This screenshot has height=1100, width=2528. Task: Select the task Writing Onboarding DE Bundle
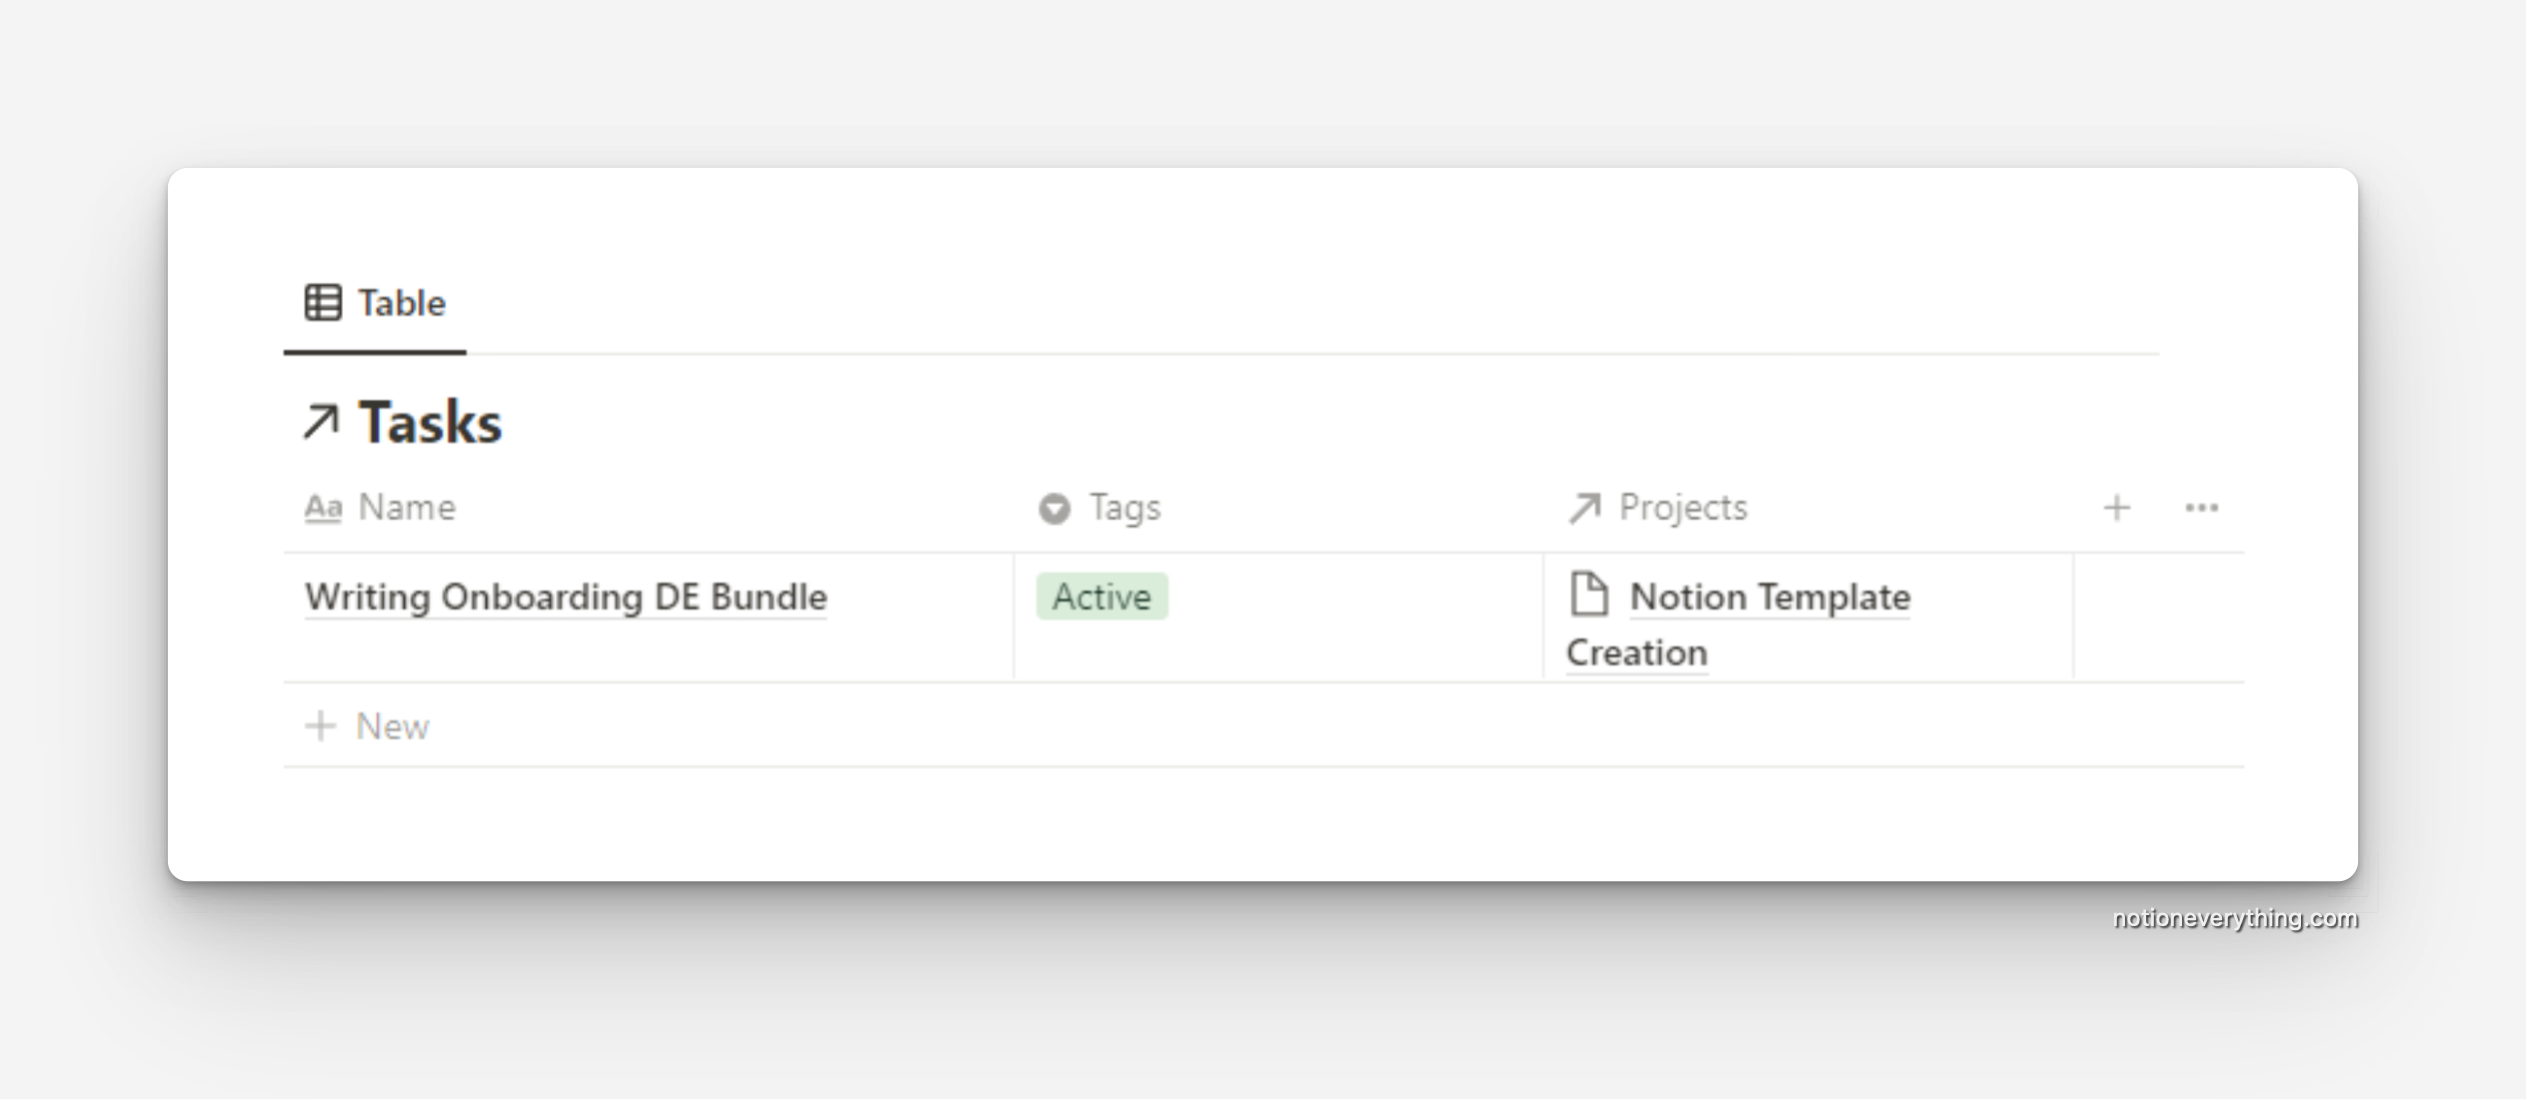tap(566, 597)
